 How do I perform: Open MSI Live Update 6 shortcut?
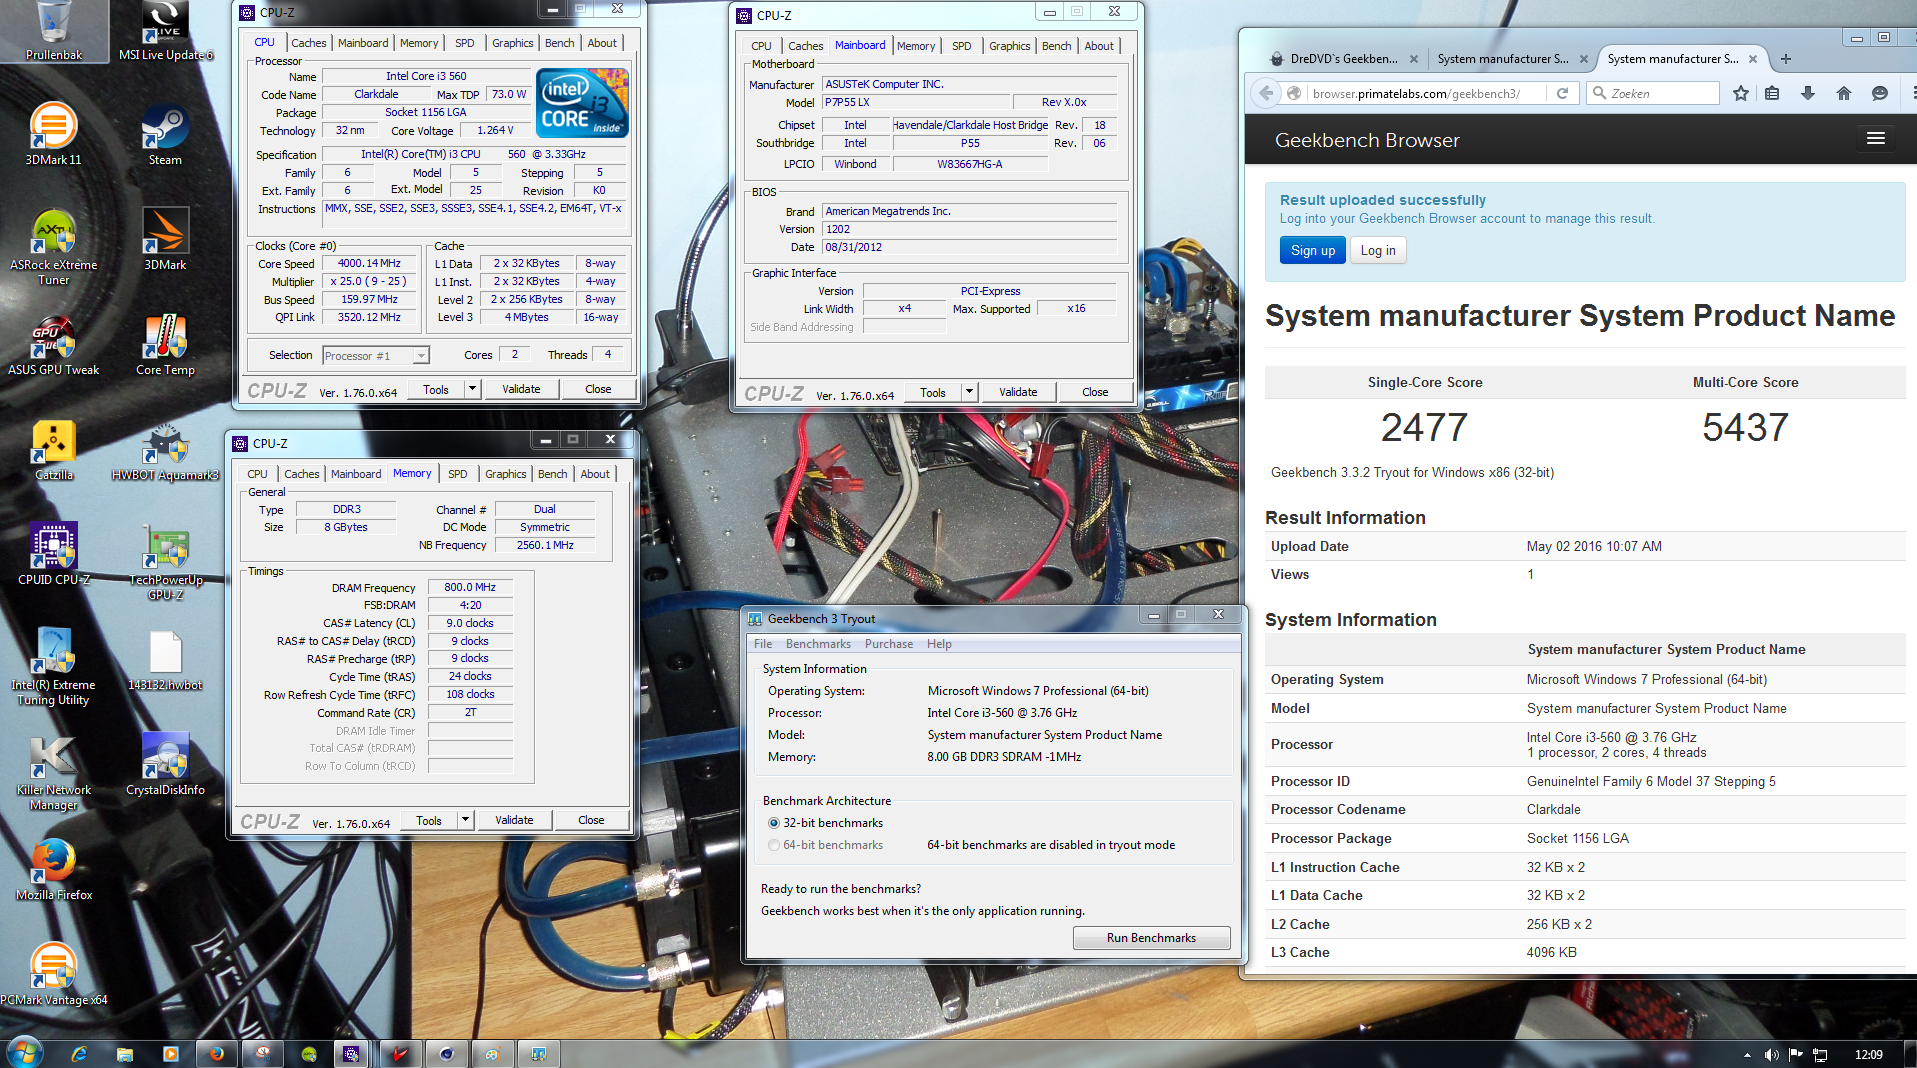(x=165, y=31)
